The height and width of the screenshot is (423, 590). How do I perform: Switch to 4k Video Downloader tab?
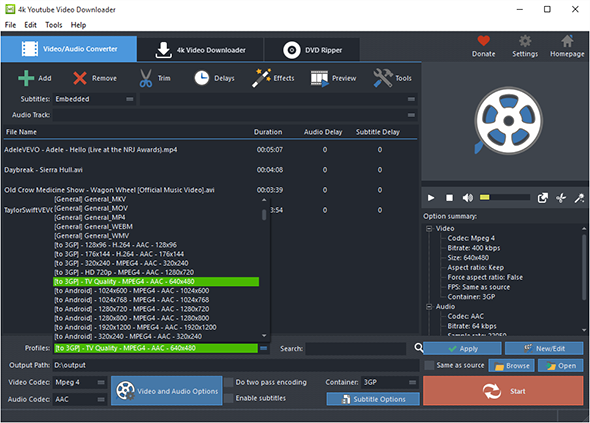tap(200, 50)
